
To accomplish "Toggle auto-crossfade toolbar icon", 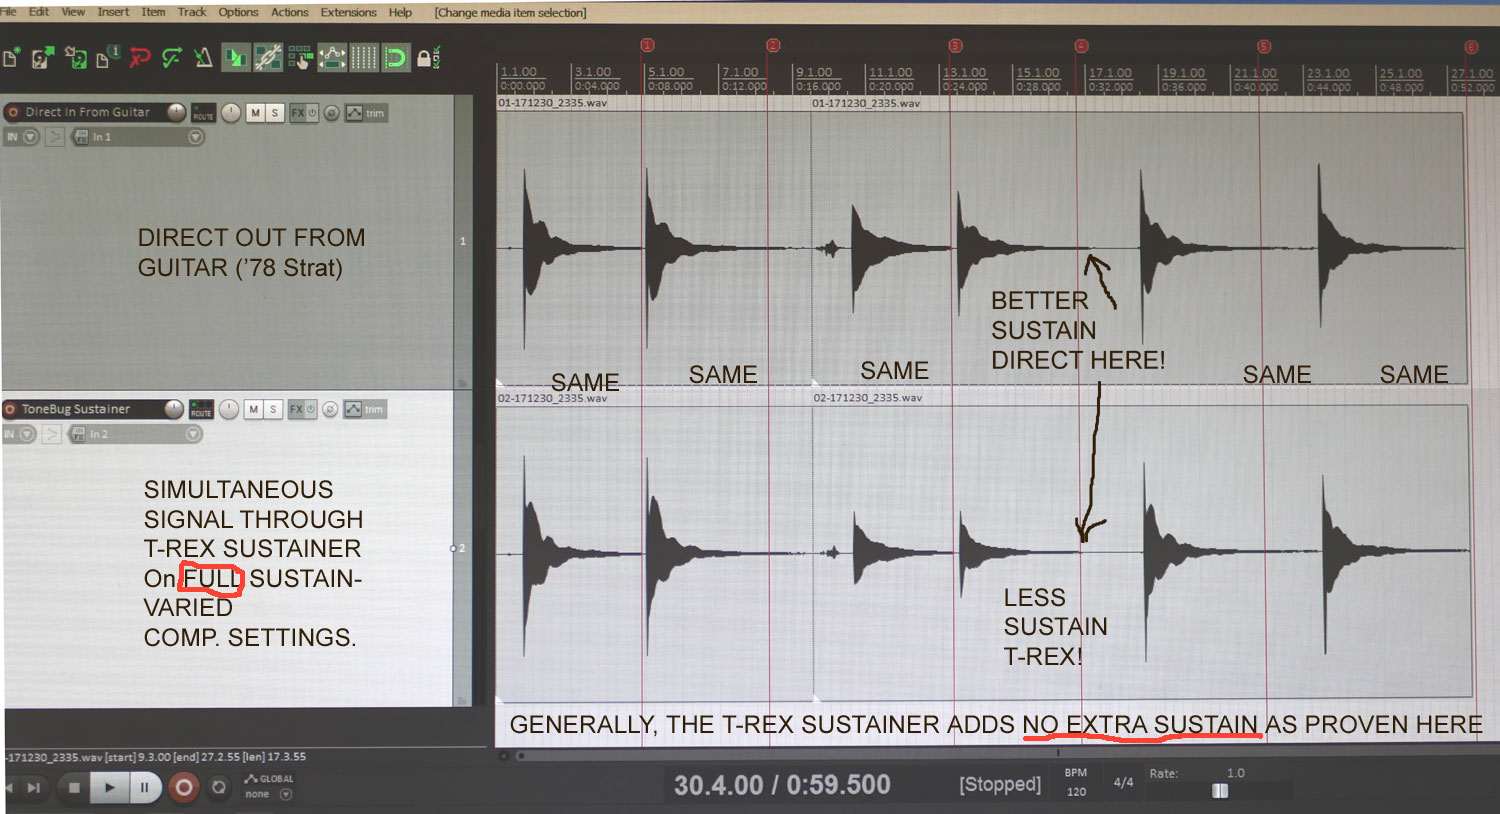I will pos(236,58).
